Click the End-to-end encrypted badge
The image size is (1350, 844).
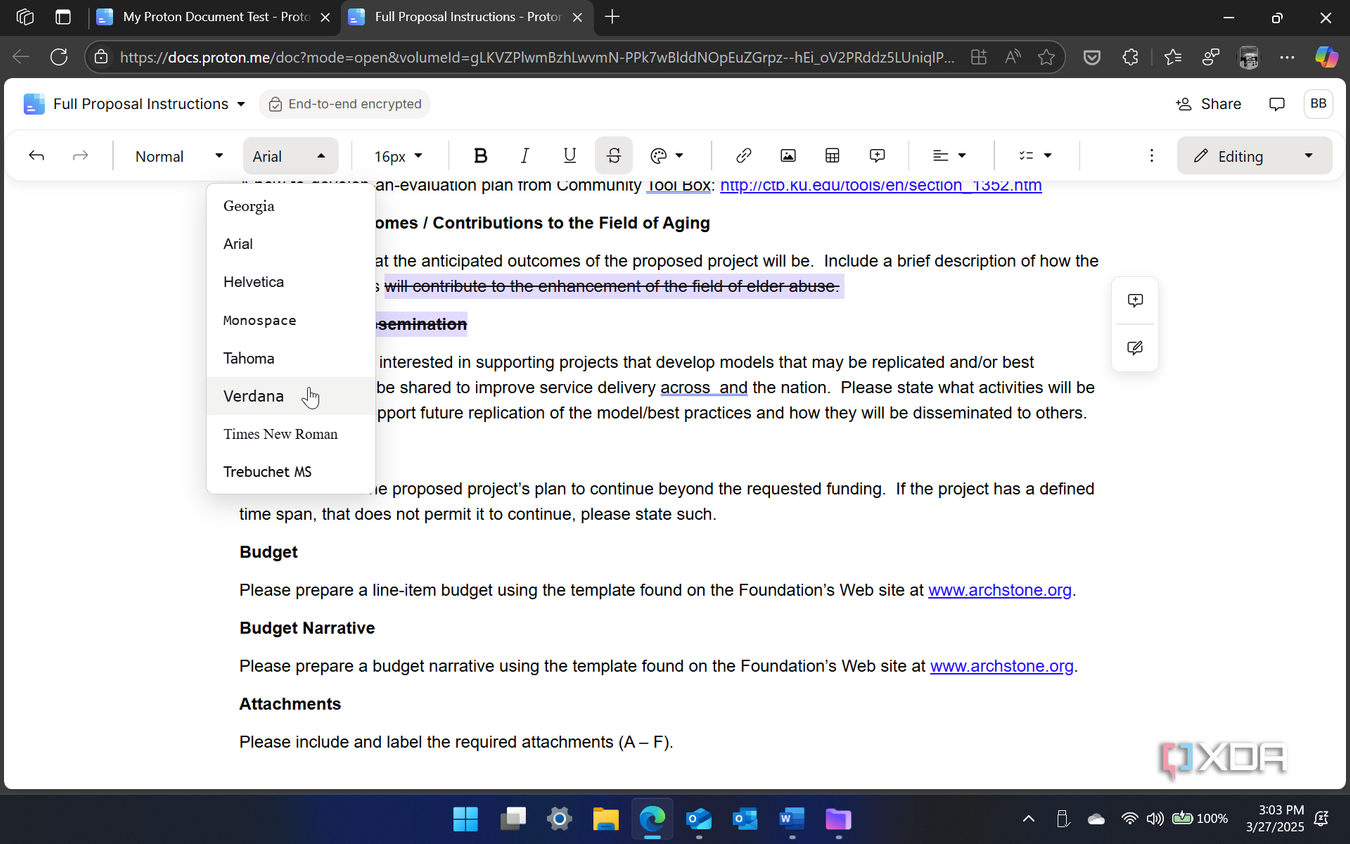click(345, 104)
